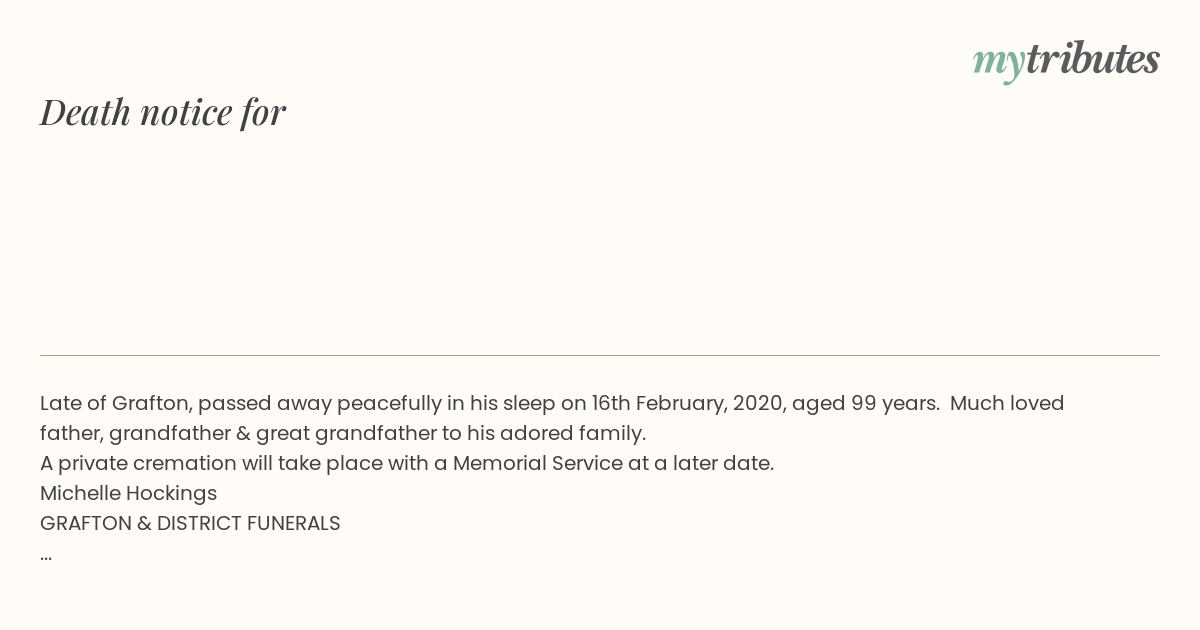
Task: Click the mytributes logo
Action: pos(1066,61)
